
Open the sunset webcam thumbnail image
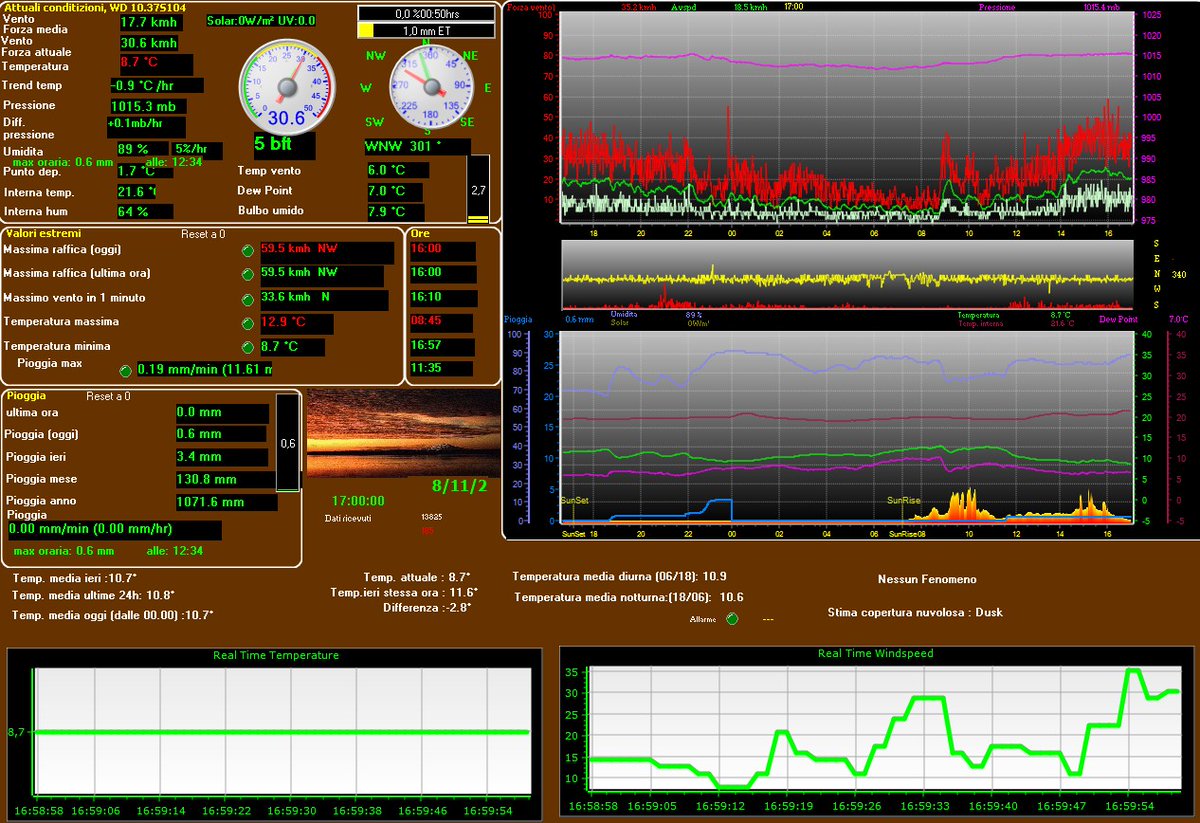click(x=404, y=433)
